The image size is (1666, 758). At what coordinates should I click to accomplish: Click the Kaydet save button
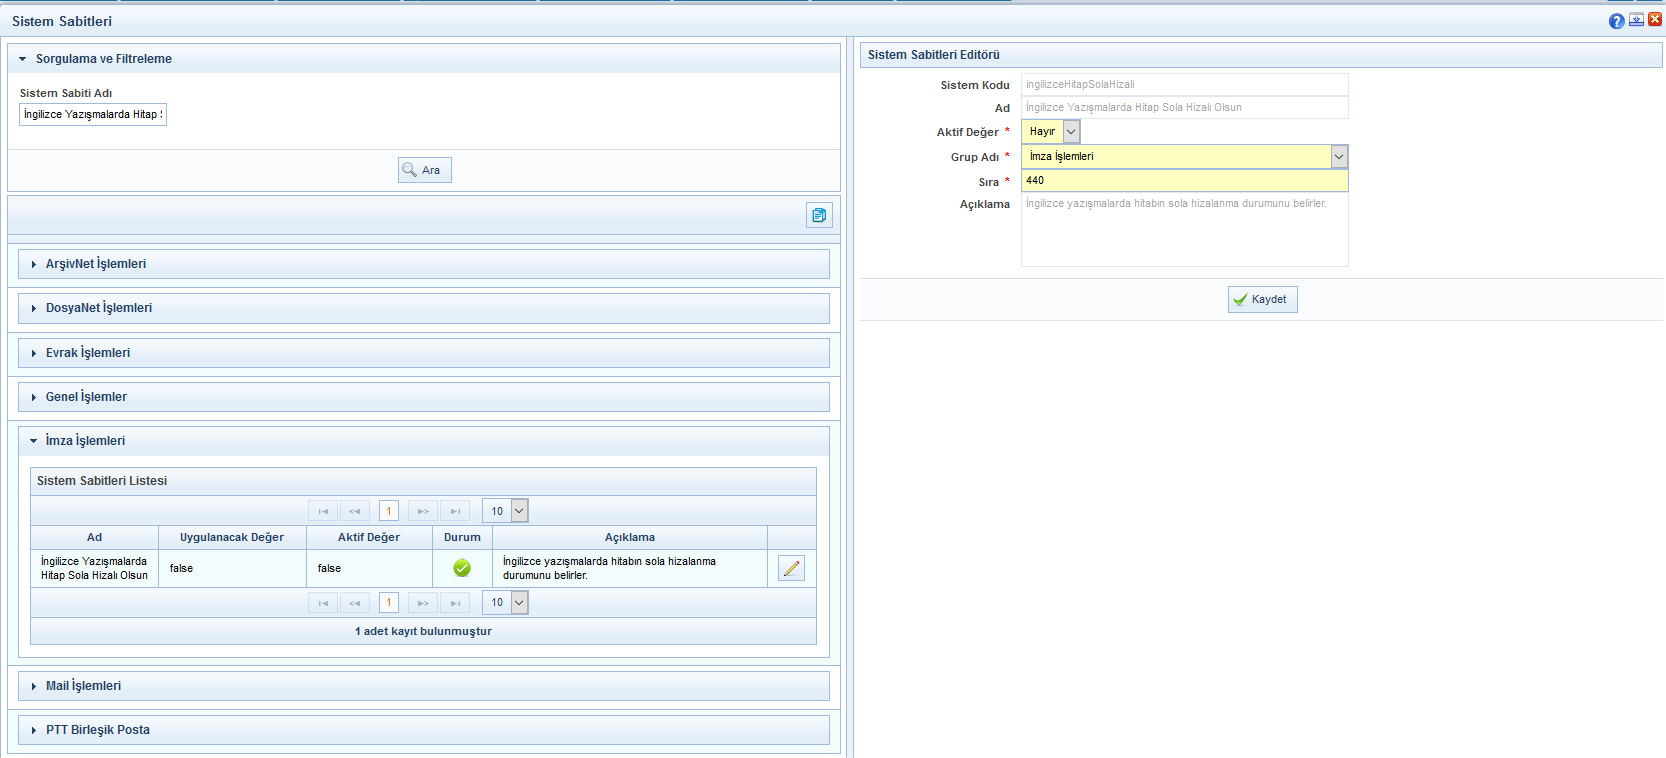pyautogui.click(x=1262, y=299)
